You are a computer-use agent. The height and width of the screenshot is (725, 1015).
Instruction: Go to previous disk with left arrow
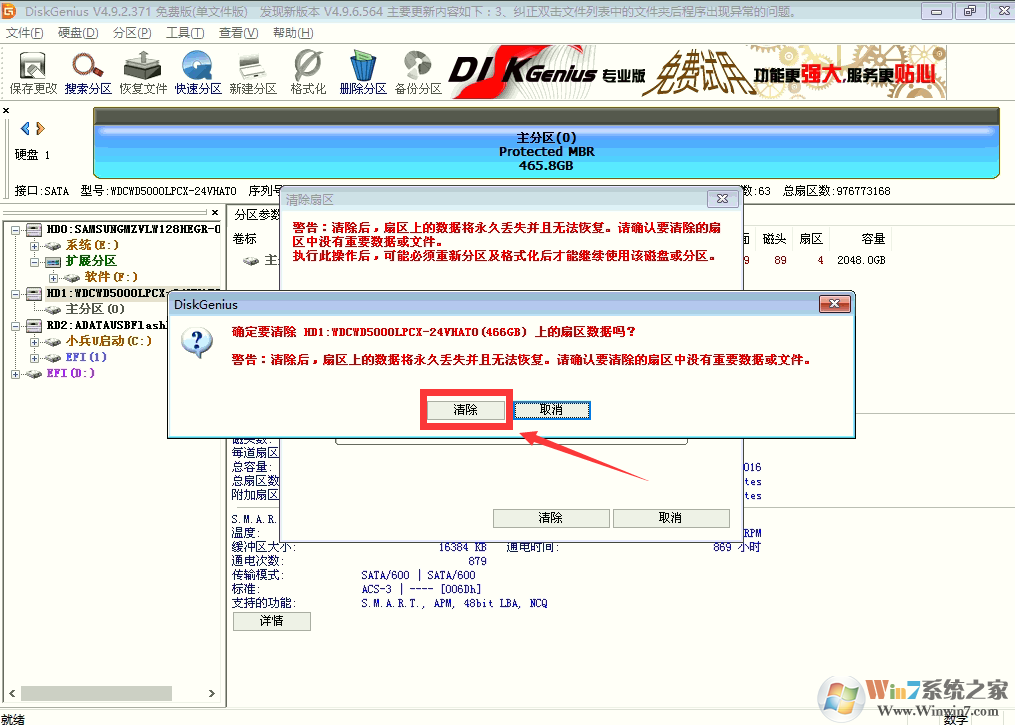tap(25, 128)
